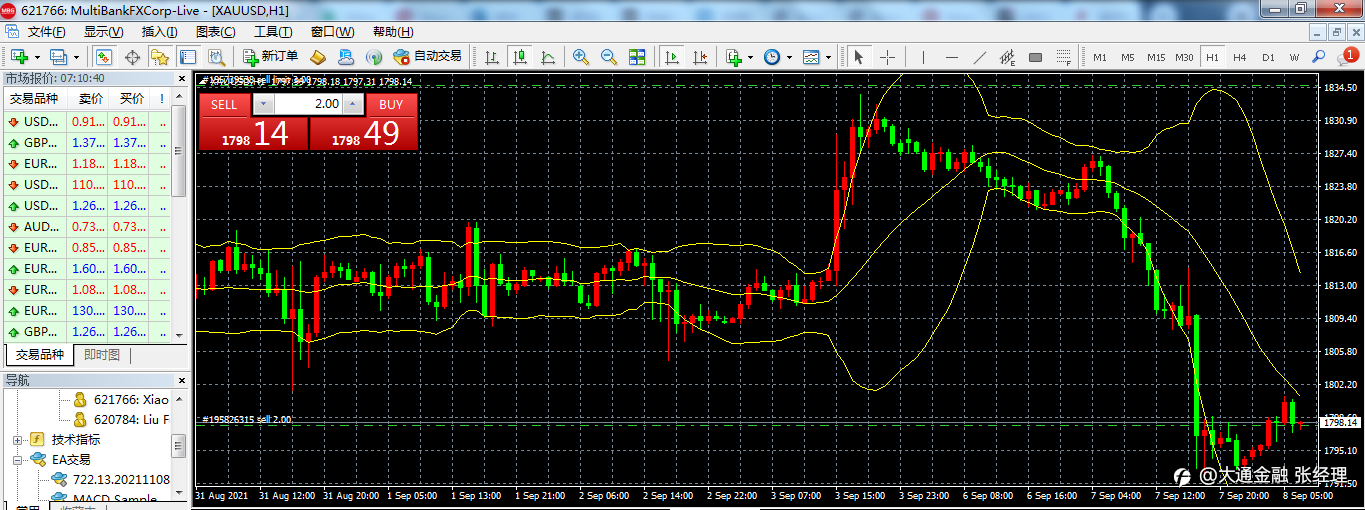Increase lot volume with up arrow
Image resolution: width=1365 pixels, height=510 pixels.
pyautogui.click(x=352, y=104)
